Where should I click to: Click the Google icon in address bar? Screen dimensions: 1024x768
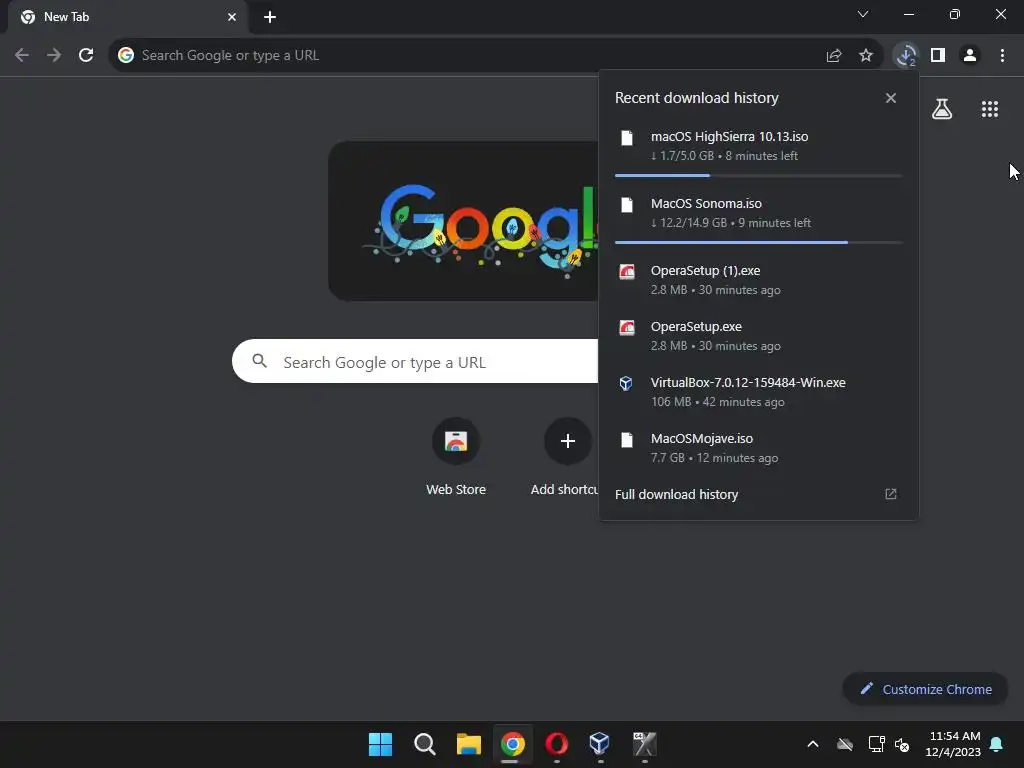(x=125, y=56)
